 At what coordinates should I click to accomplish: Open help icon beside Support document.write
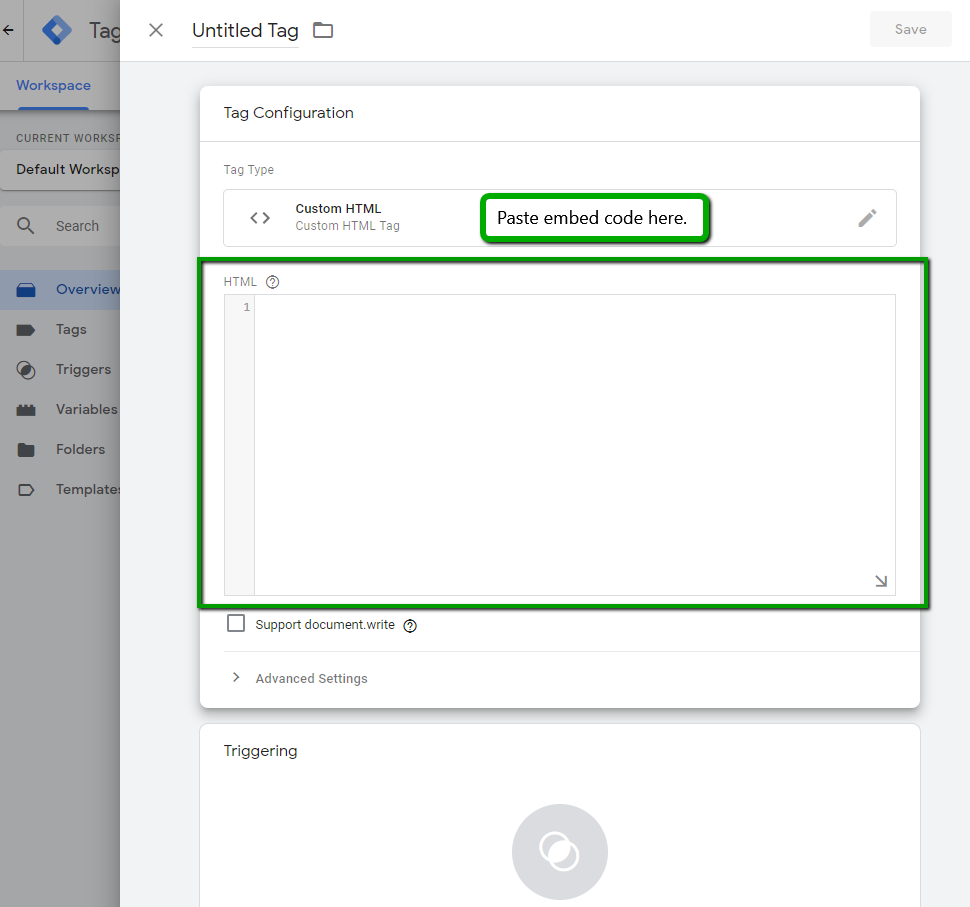coord(410,626)
